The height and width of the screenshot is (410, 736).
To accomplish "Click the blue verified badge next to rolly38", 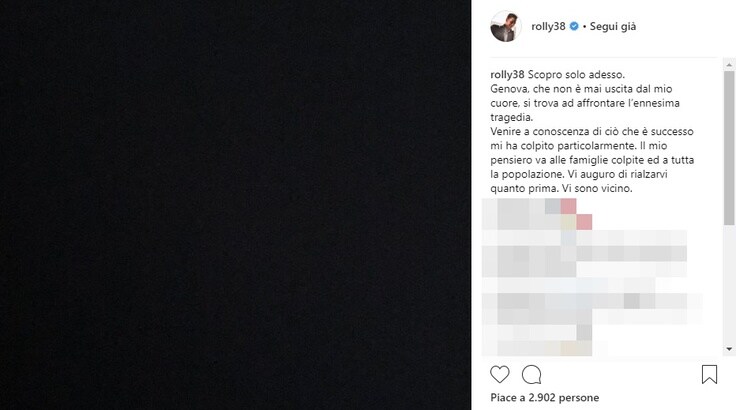I will pyautogui.click(x=574, y=26).
